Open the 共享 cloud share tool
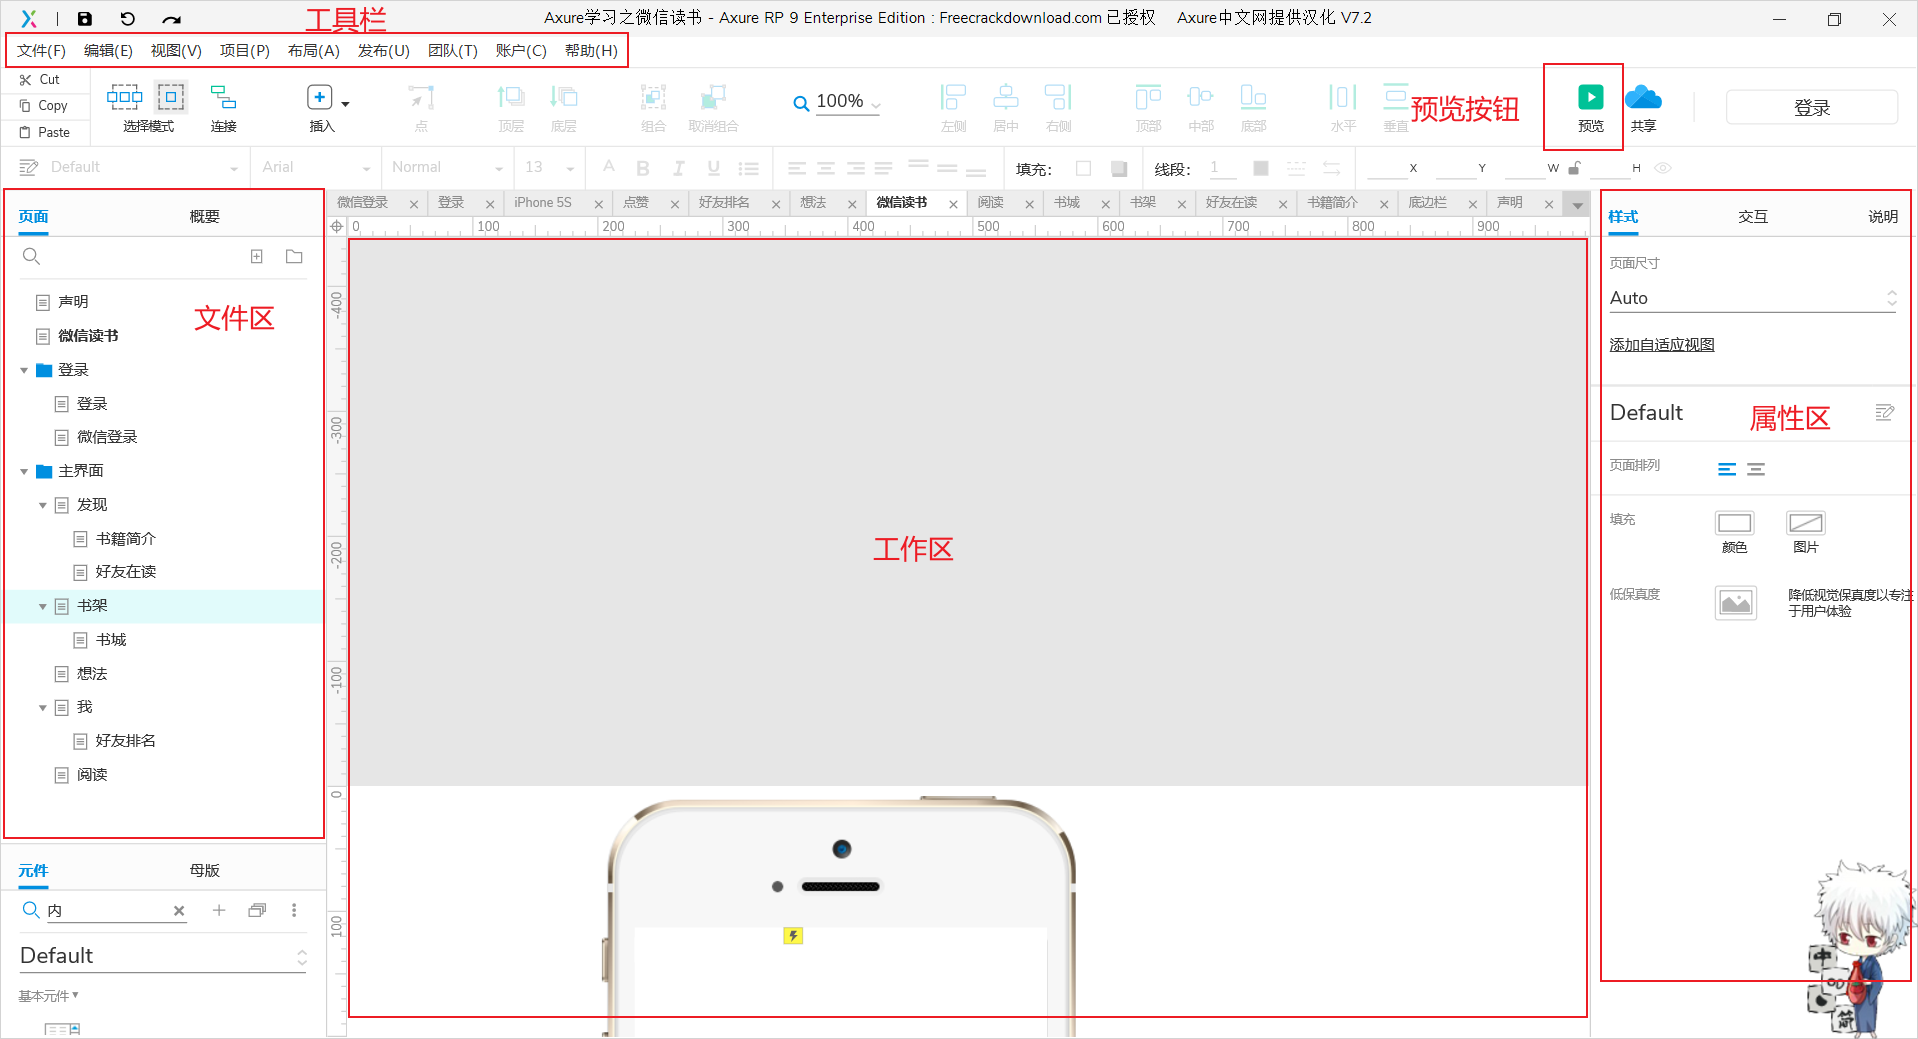Screen dimensions: 1918x1039 point(1643,108)
